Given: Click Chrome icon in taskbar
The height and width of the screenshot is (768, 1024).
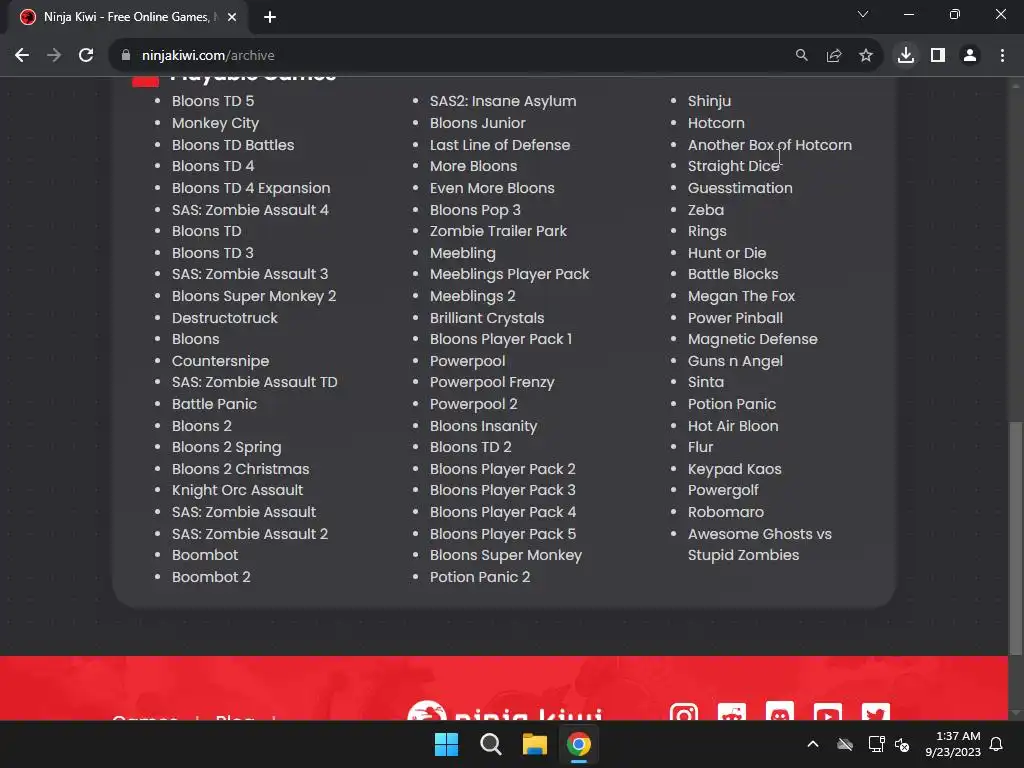Looking at the screenshot, I should coord(579,744).
